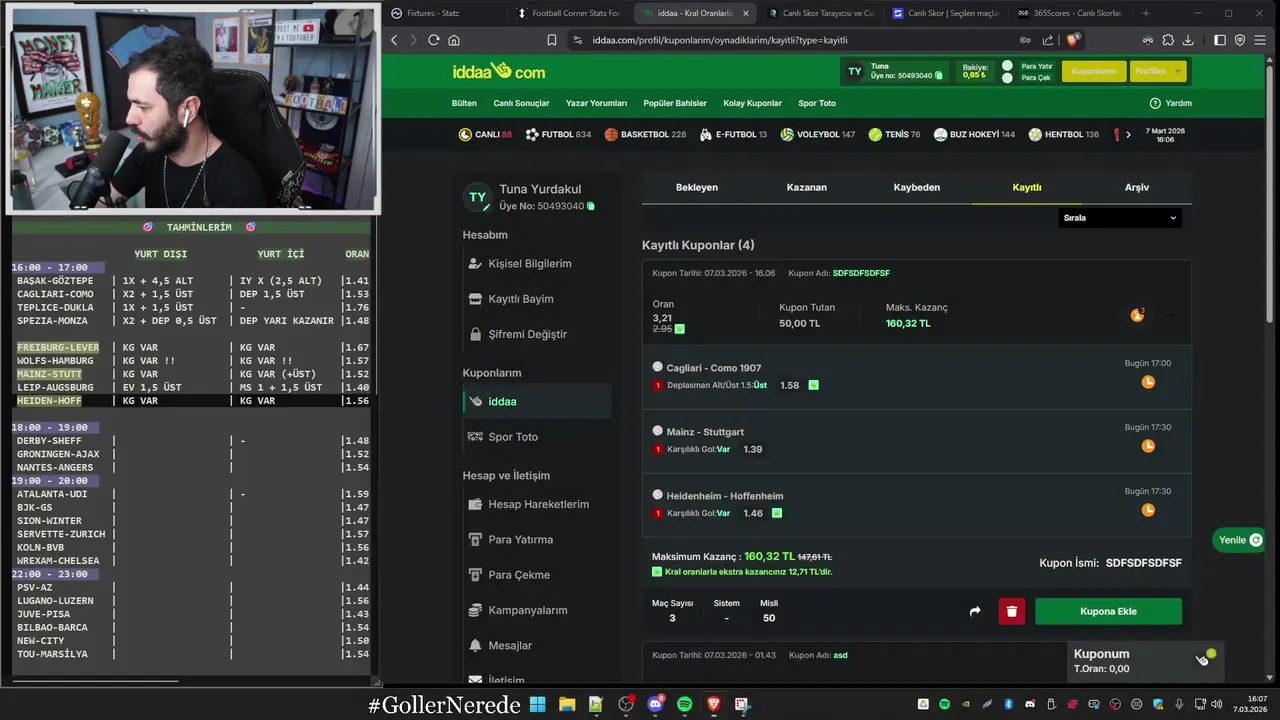Click the browser address bar URL
Image resolution: width=1280 pixels, height=720 pixels.
tap(720, 40)
